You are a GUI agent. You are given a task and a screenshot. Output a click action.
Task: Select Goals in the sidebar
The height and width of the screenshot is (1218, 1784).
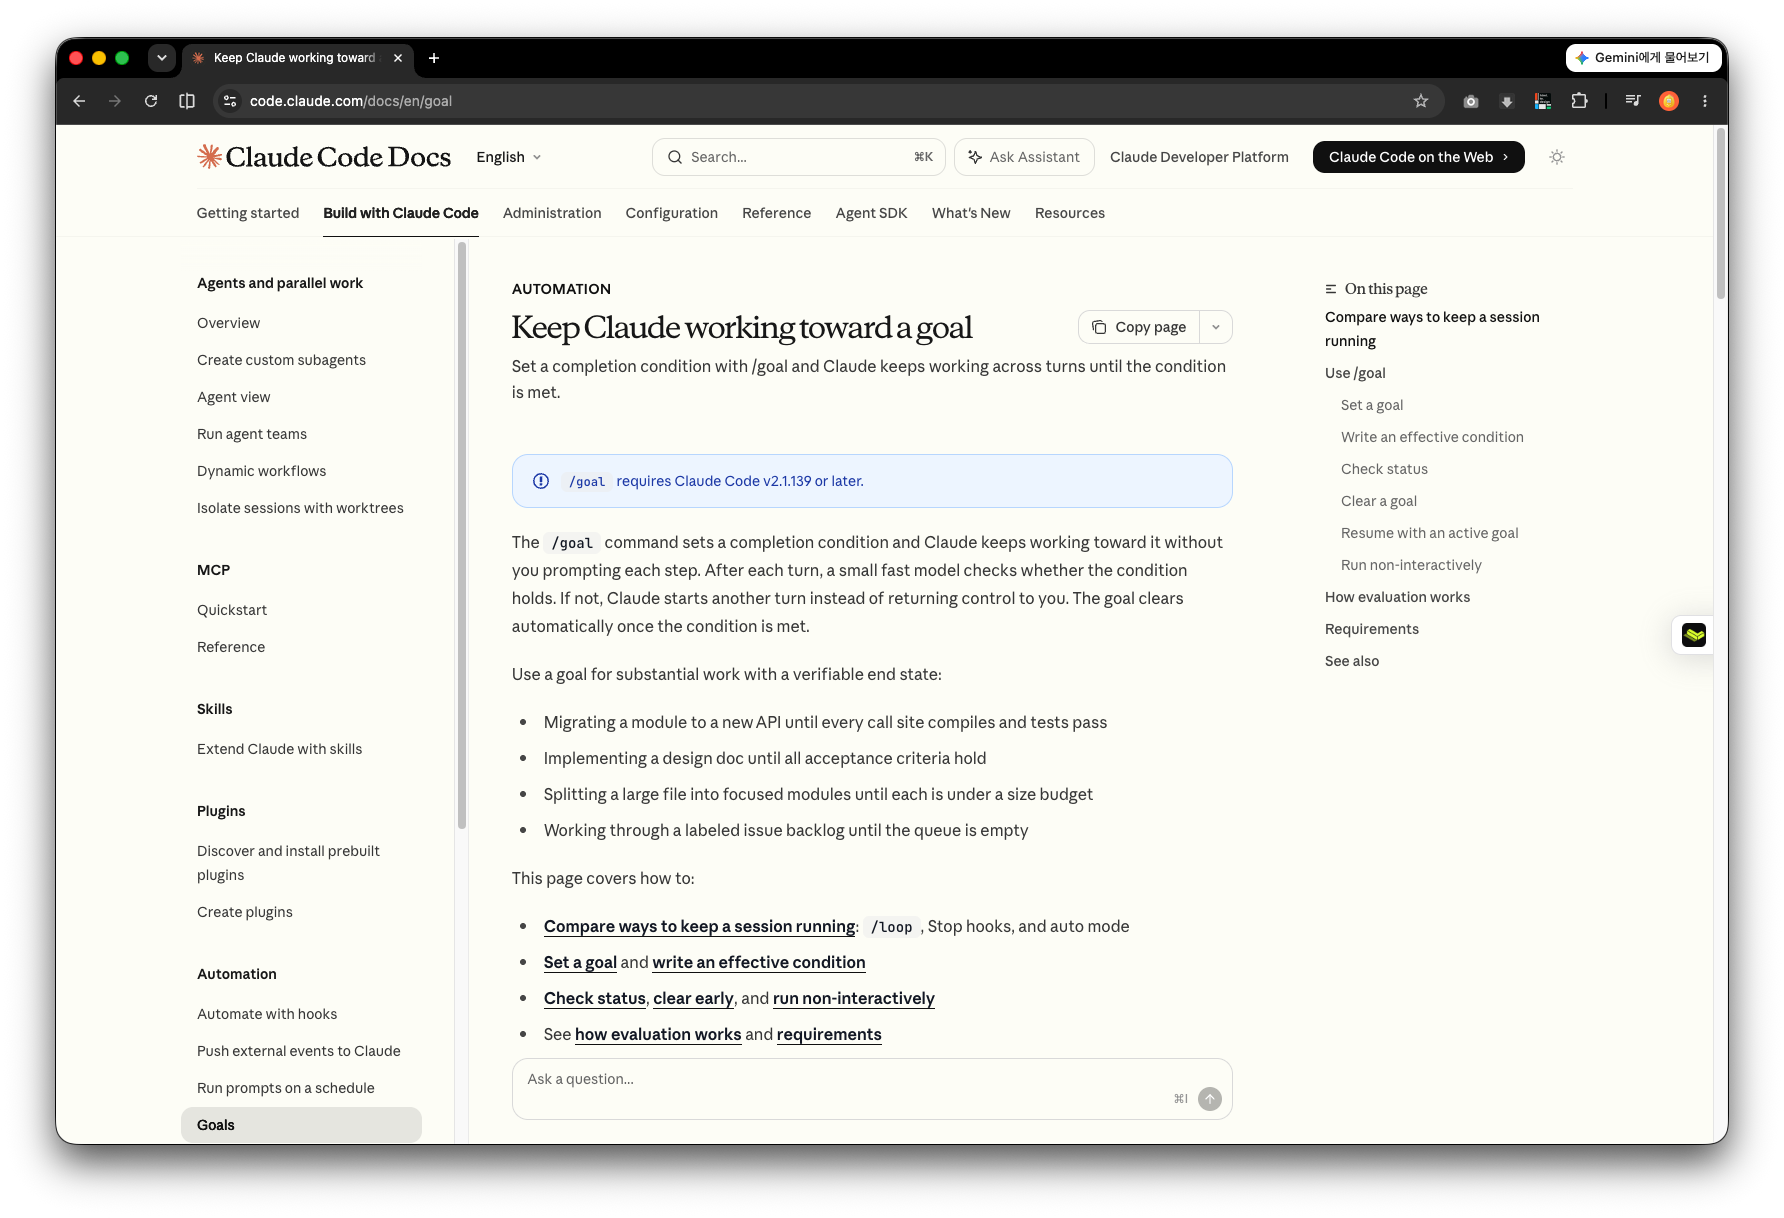301,1125
